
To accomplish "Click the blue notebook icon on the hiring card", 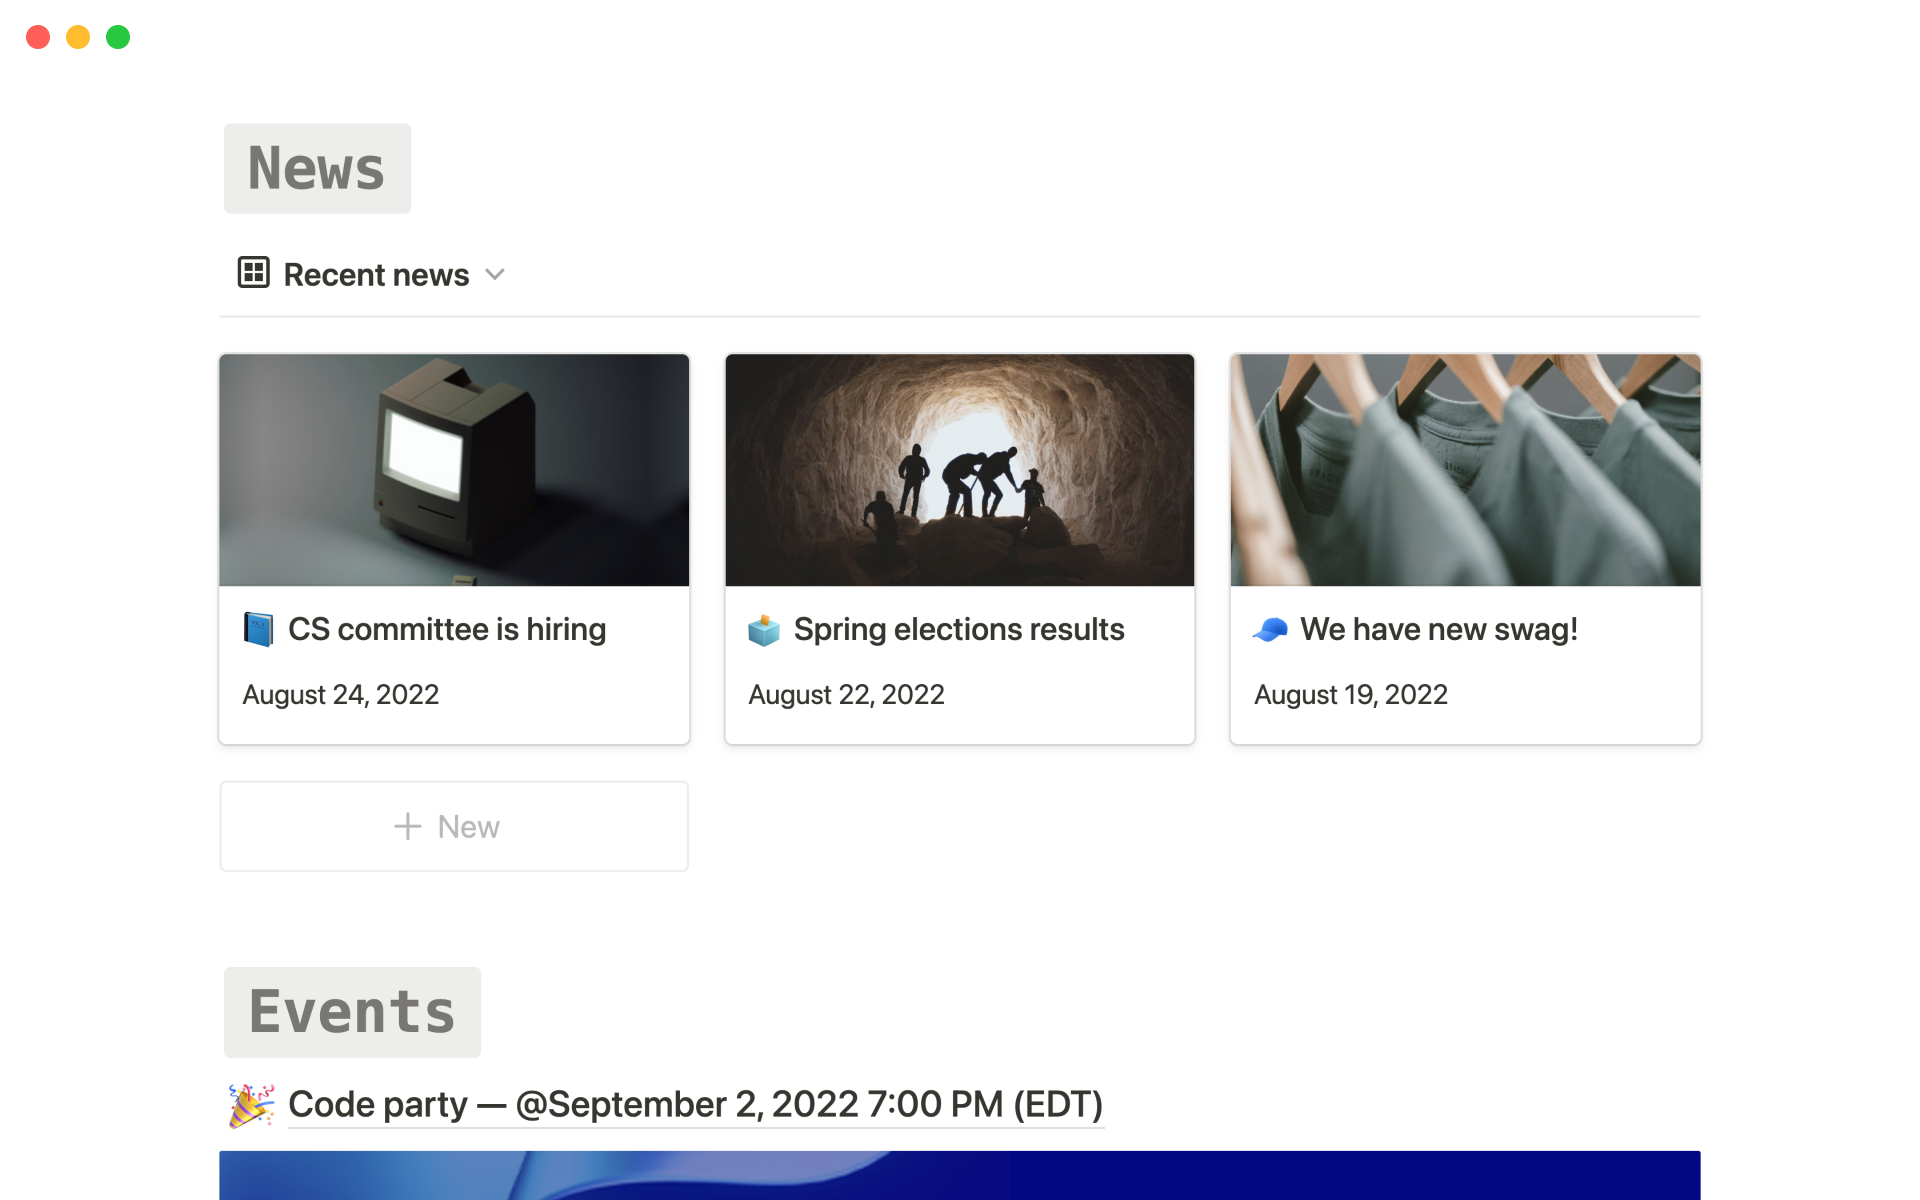I will click(x=258, y=629).
